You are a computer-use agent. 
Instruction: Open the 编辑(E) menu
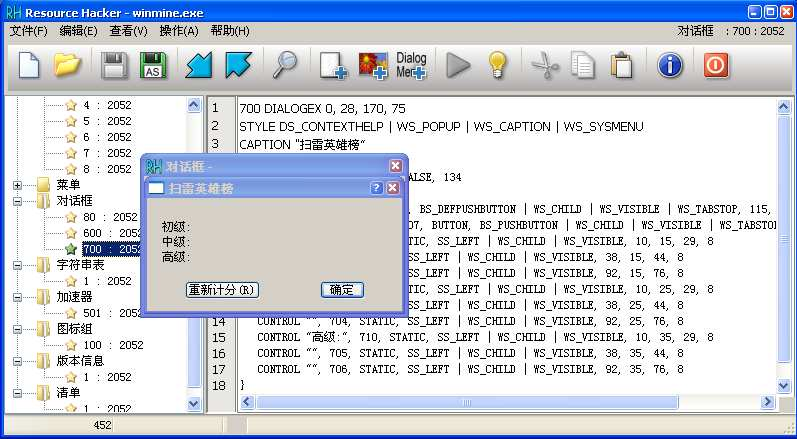tap(78, 31)
